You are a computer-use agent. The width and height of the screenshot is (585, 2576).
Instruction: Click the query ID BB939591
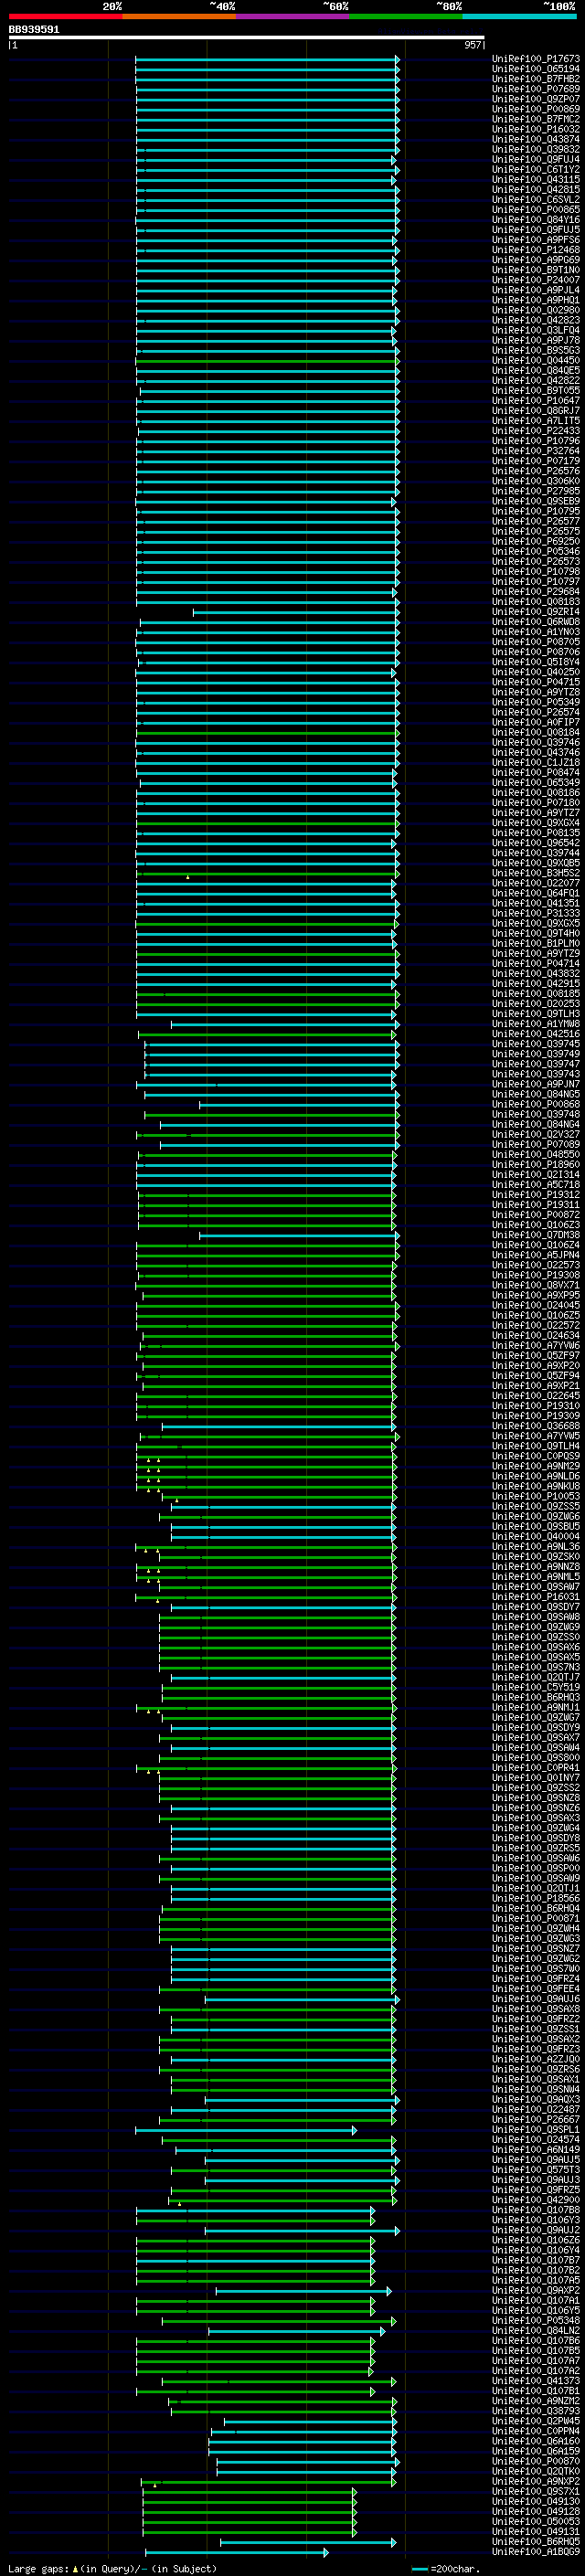point(34,29)
